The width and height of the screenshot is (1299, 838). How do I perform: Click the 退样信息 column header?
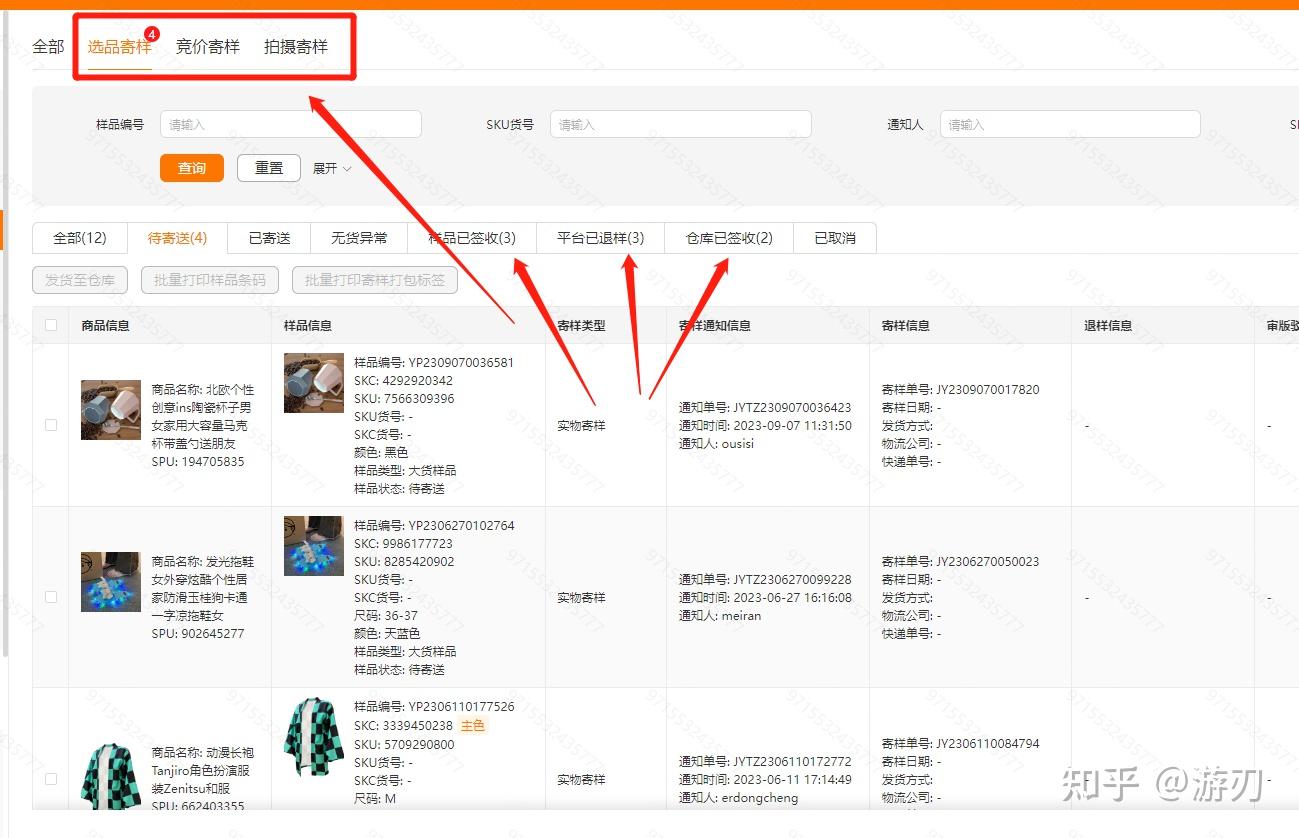[x=1108, y=326]
